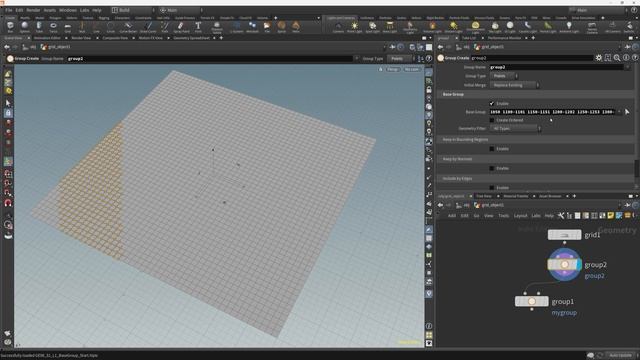
Task: Select the Circle shelf tool
Action: (x=111, y=27)
